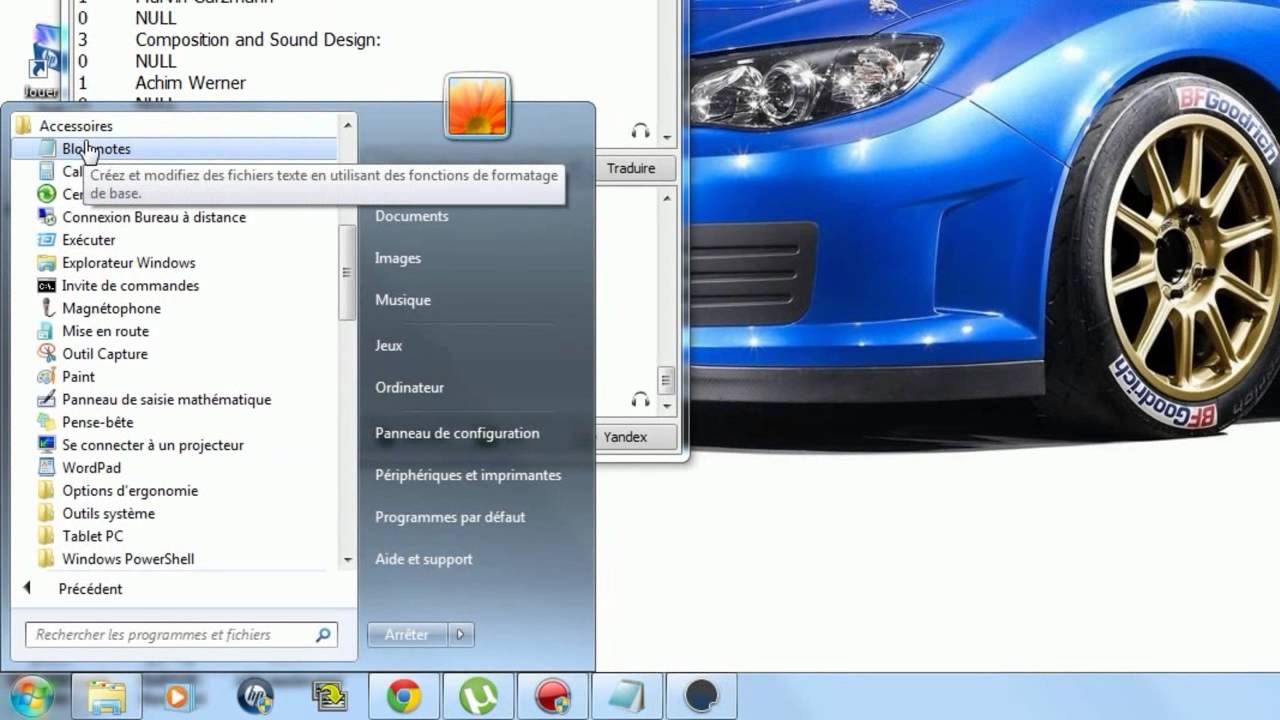1280x720 pixels.
Task: Click the 'Composition and Sound Design:' line
Action: [258, 40]
